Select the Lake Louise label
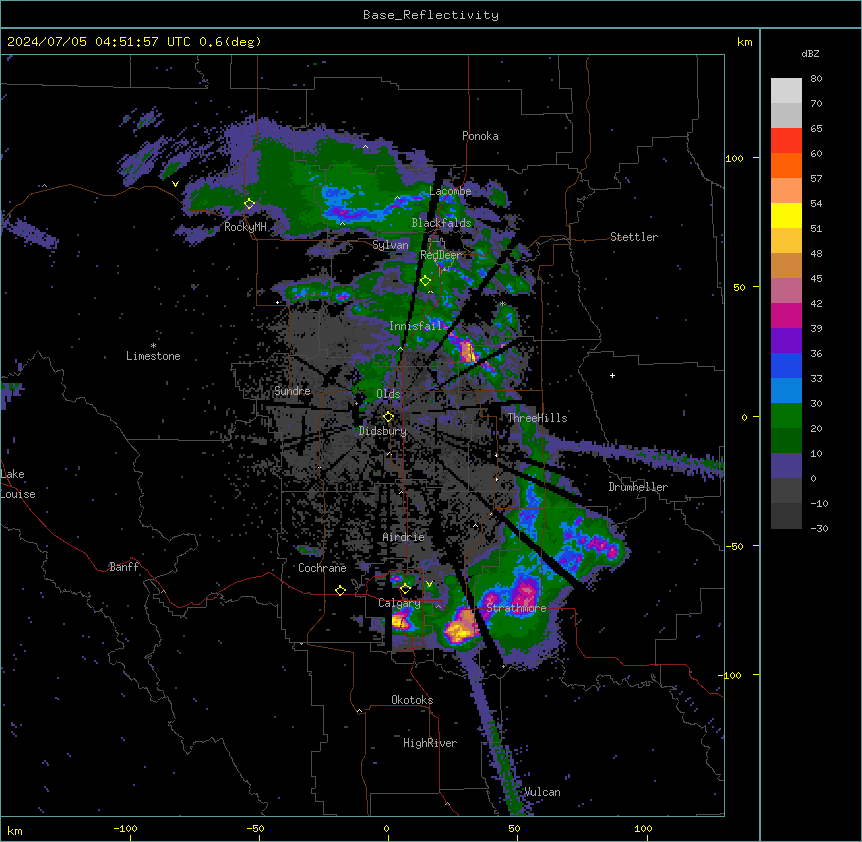 tap(18, 484)
